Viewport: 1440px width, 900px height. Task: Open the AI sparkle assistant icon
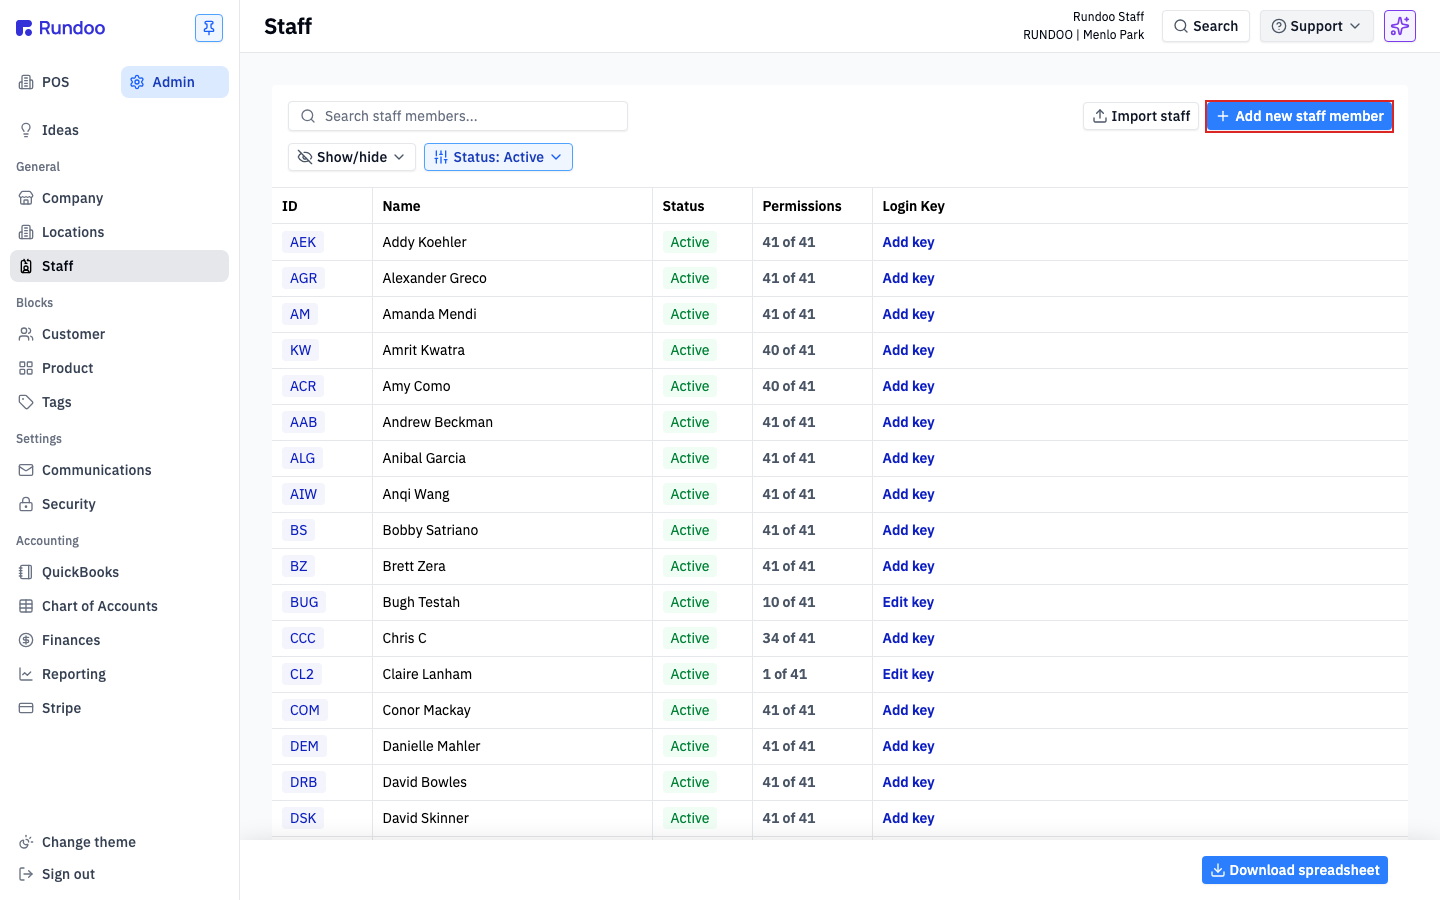(x=1400, y=26)
